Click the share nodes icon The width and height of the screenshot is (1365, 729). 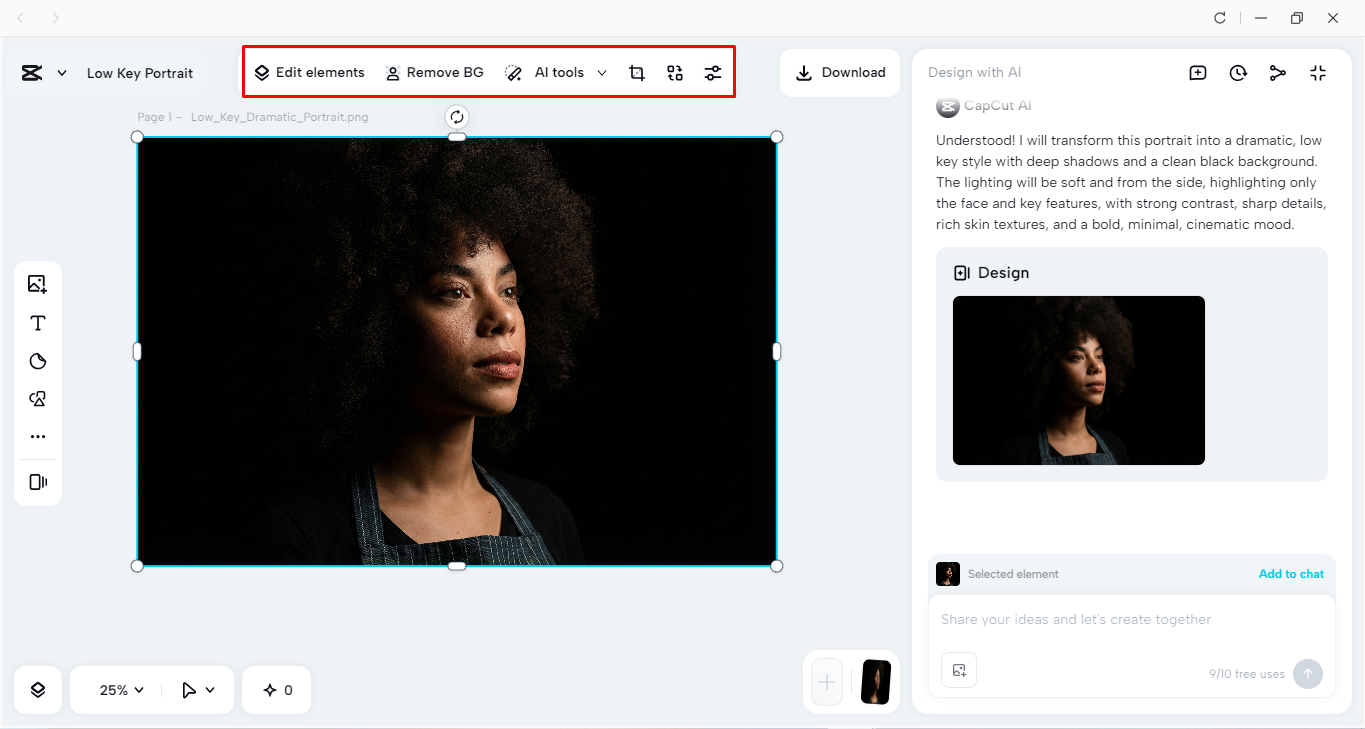coord(1278,72)
